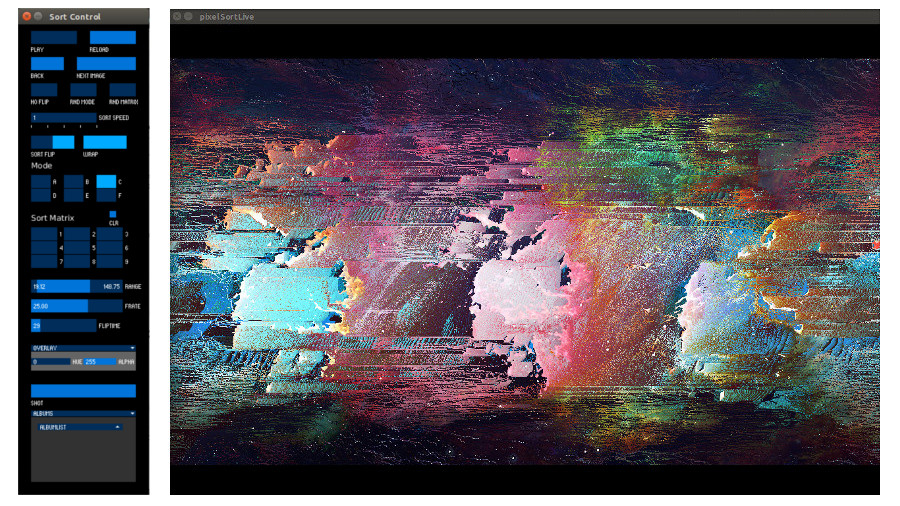Toggle Sort Matrix cell 7
Screen dimensions: 900x506
[x=44, y=262]
